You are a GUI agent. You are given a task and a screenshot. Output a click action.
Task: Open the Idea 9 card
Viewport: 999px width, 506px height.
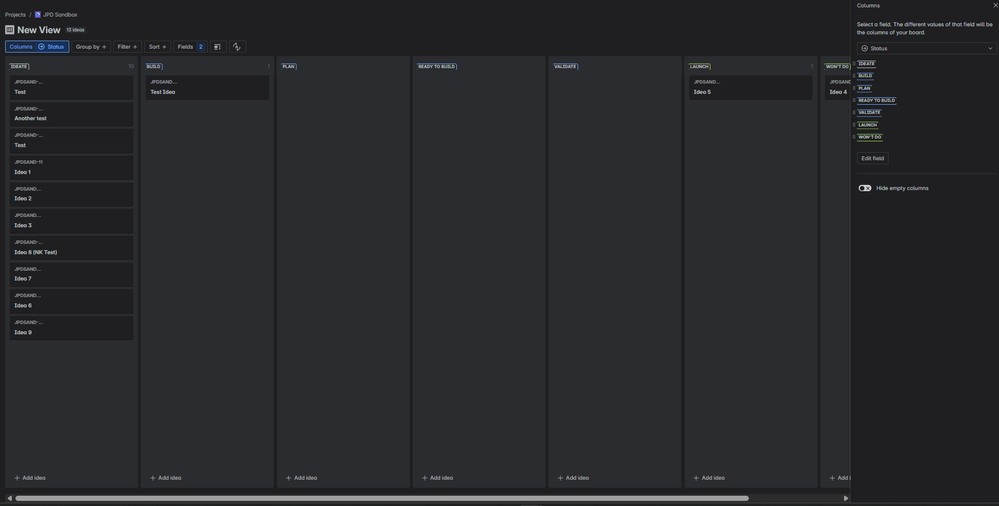click(71, 328)
